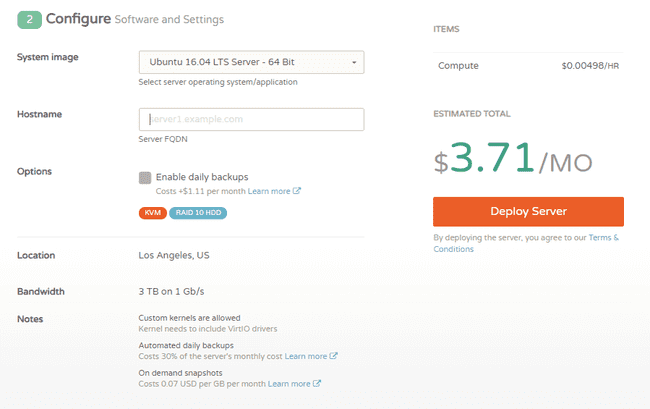The width and height of the screenshot is (650, 409).
Task: Click the Configure heading
Action: coord(78,19)
